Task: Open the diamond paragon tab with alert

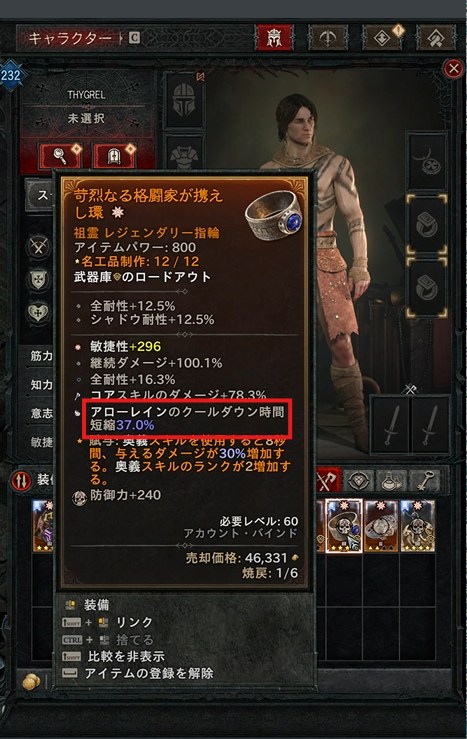Action: tap(382, 37)
